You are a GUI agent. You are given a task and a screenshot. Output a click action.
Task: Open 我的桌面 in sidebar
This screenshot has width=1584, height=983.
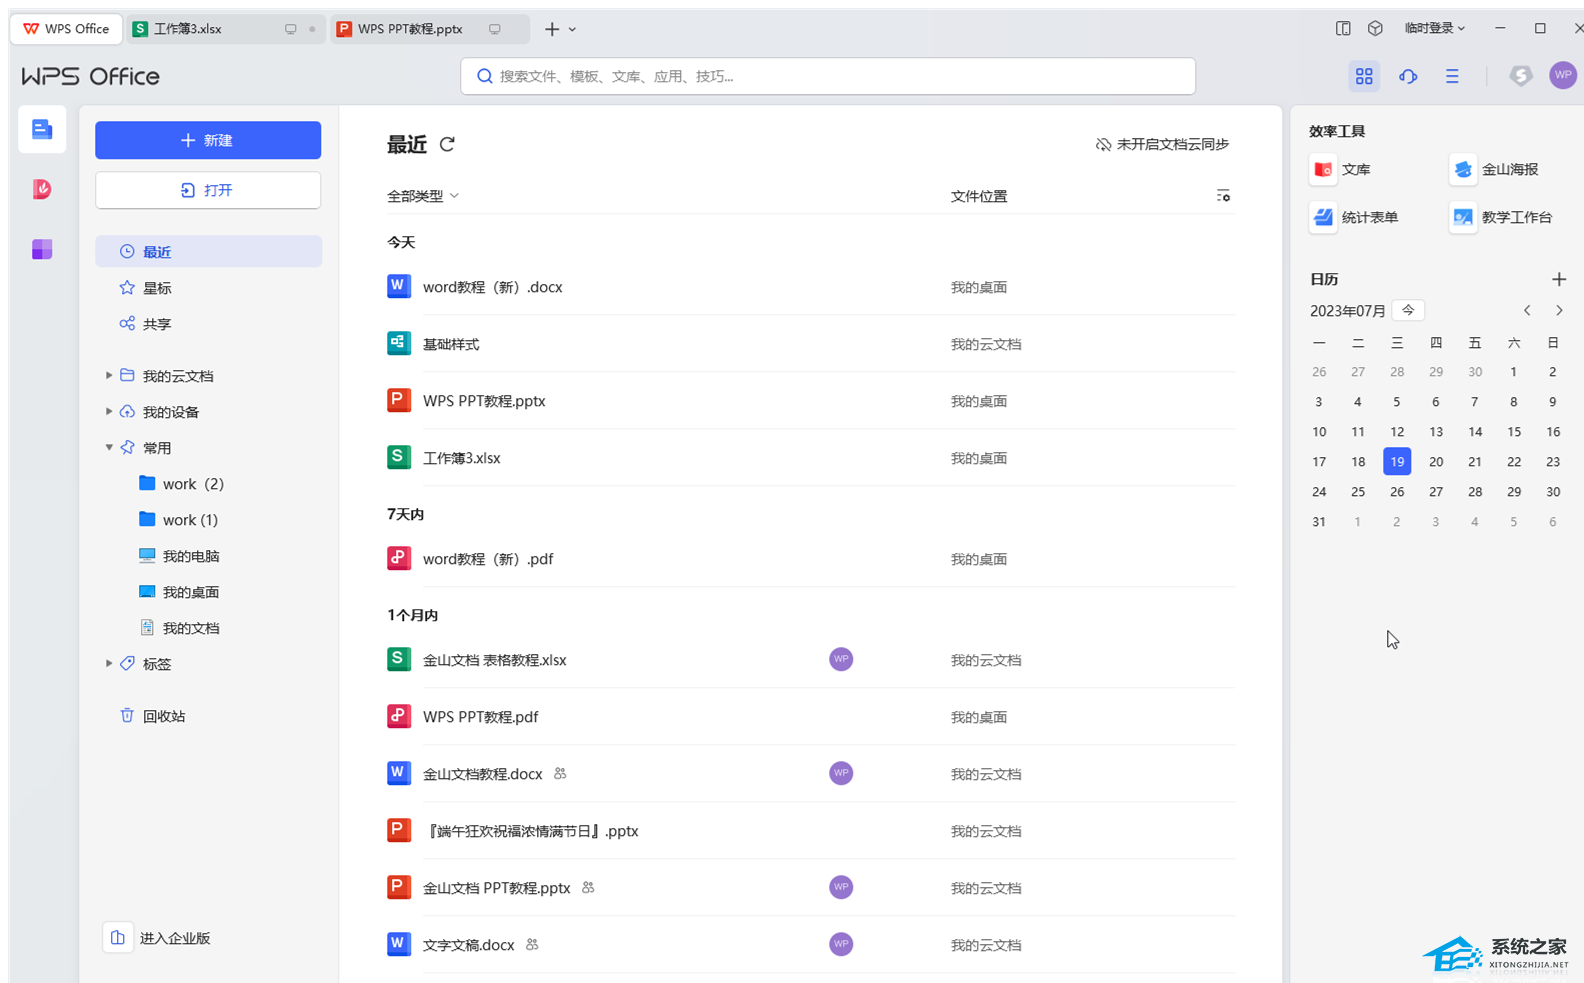(179, 592)
